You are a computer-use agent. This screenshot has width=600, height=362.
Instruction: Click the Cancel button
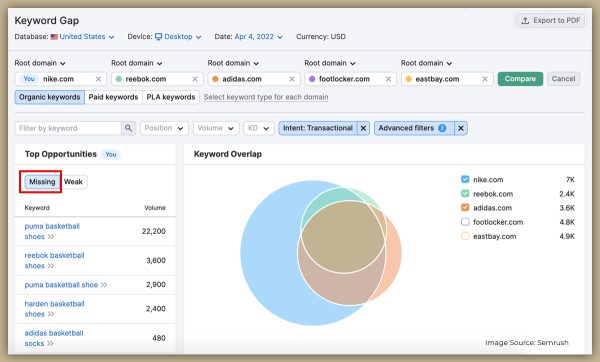[x=563, y=79]
